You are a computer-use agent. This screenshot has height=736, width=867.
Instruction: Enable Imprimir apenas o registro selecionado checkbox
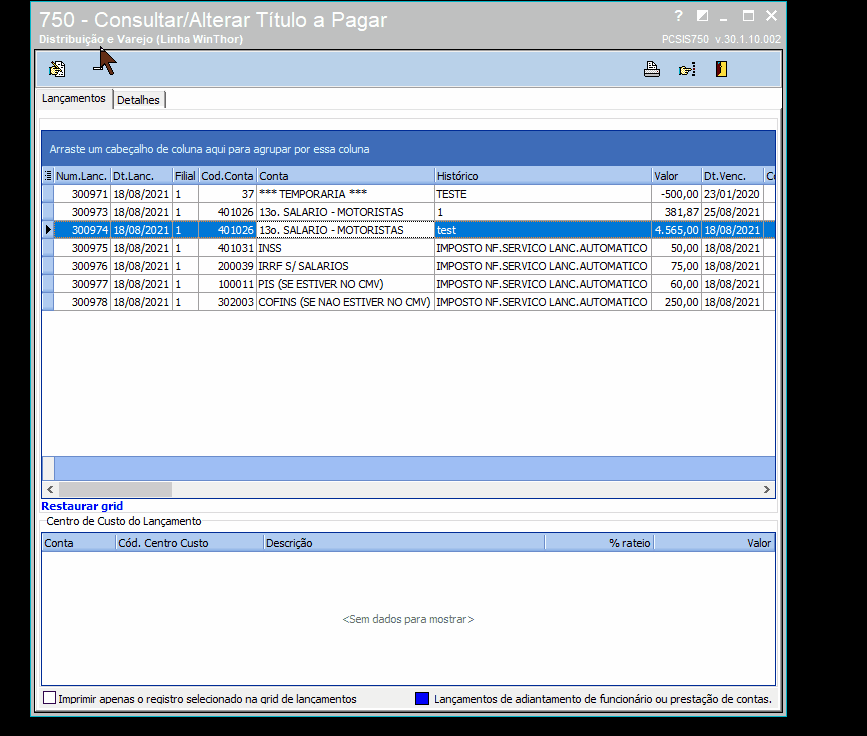click(49, 698)
